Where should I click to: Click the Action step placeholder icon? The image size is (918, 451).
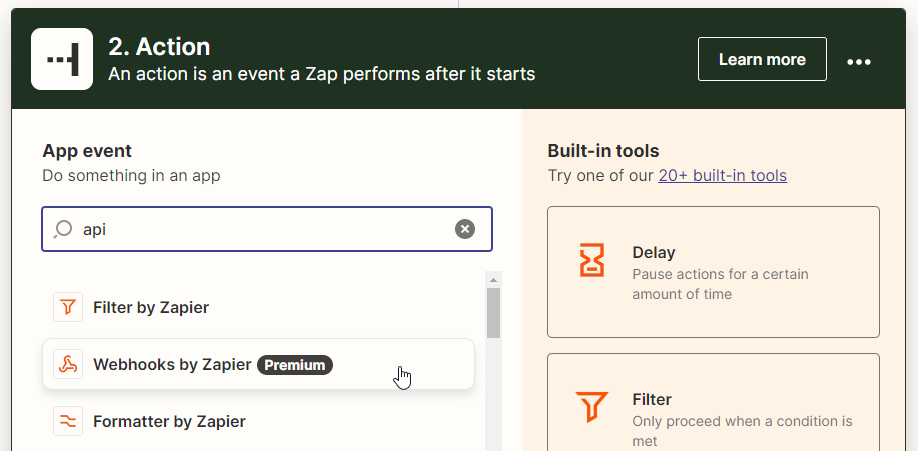(62, 59)
